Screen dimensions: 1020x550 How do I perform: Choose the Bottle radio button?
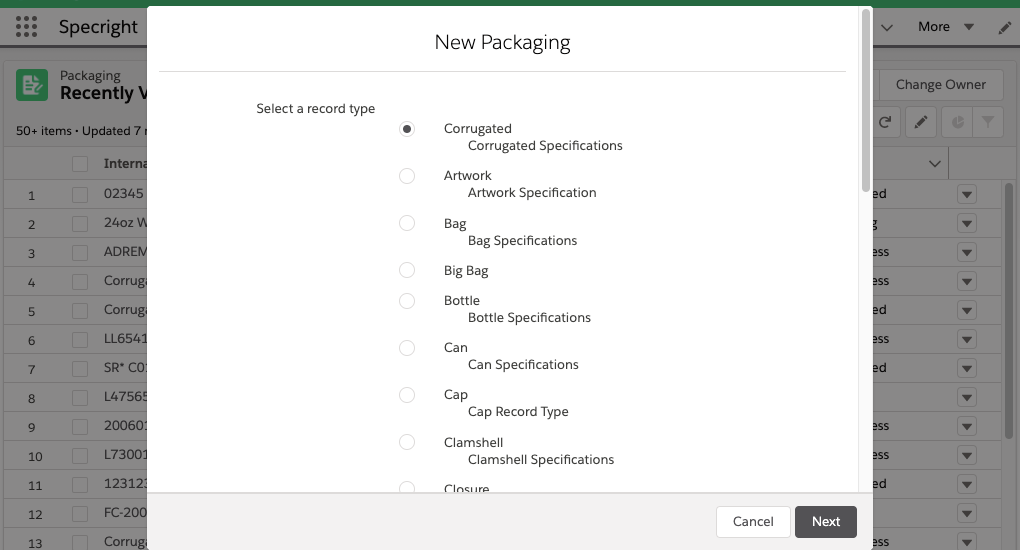[407, 301]
